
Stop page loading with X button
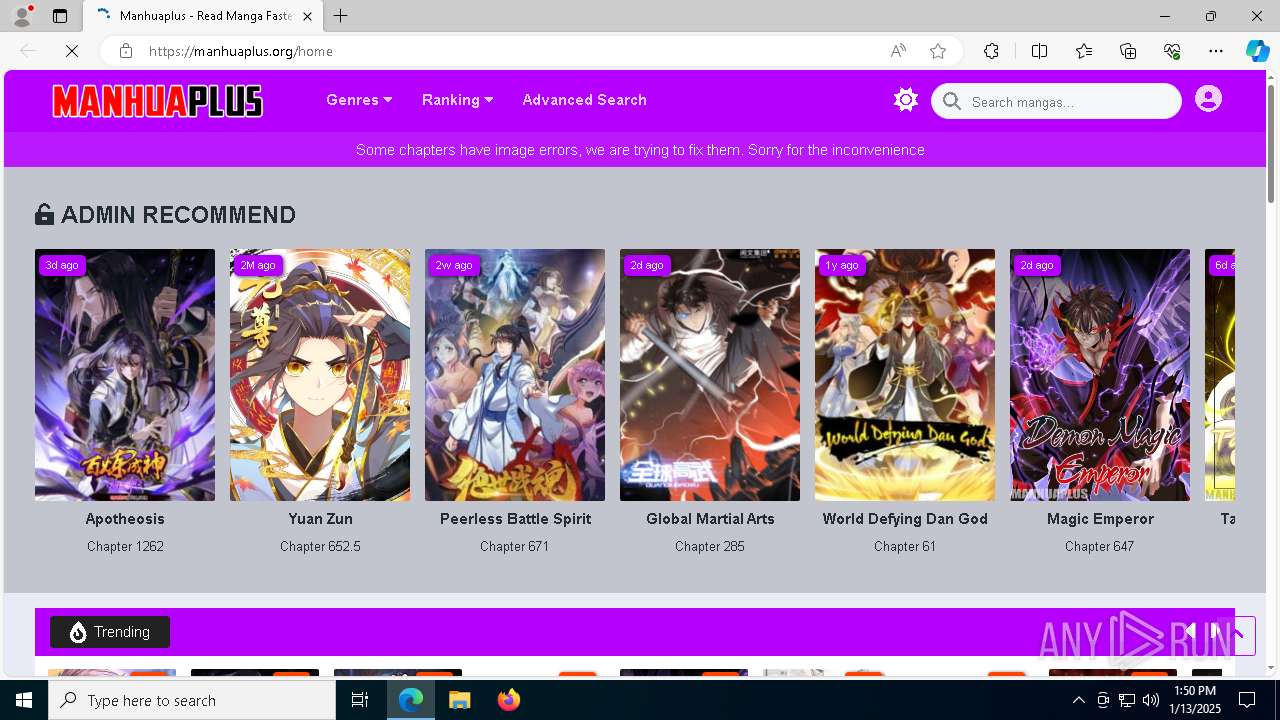coord(72,51)
